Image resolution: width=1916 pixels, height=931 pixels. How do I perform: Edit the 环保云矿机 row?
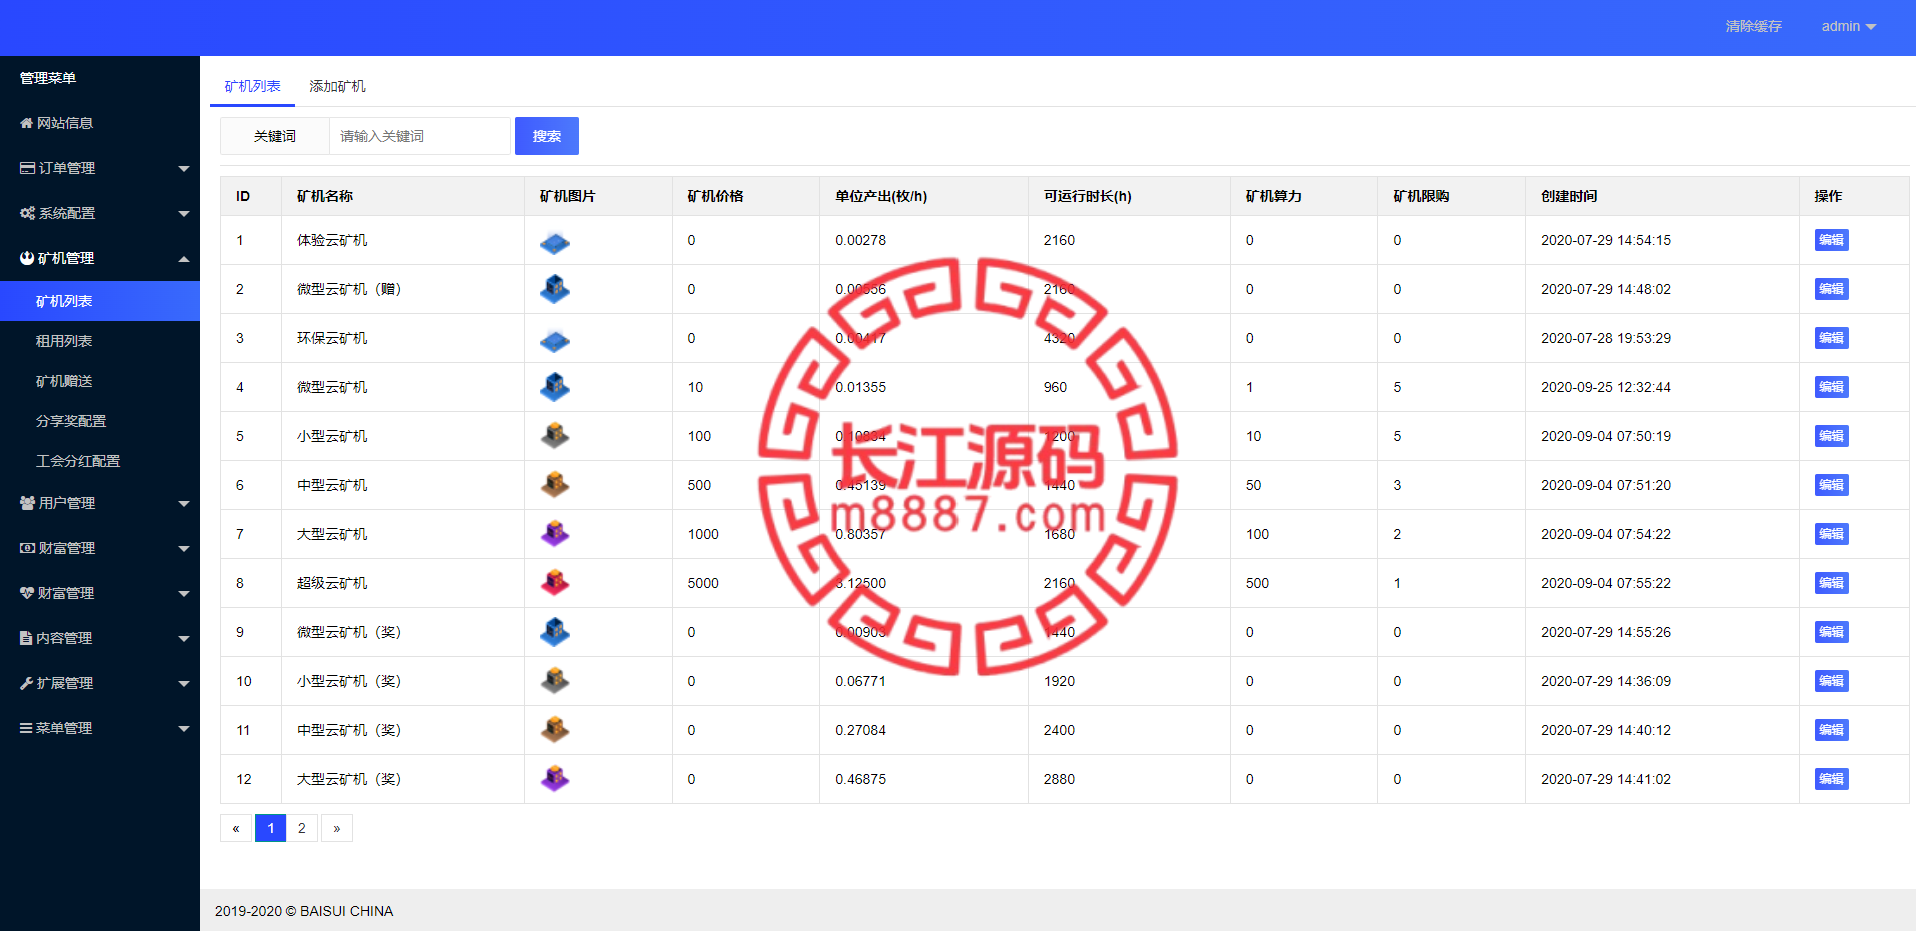click(1831, 338)
